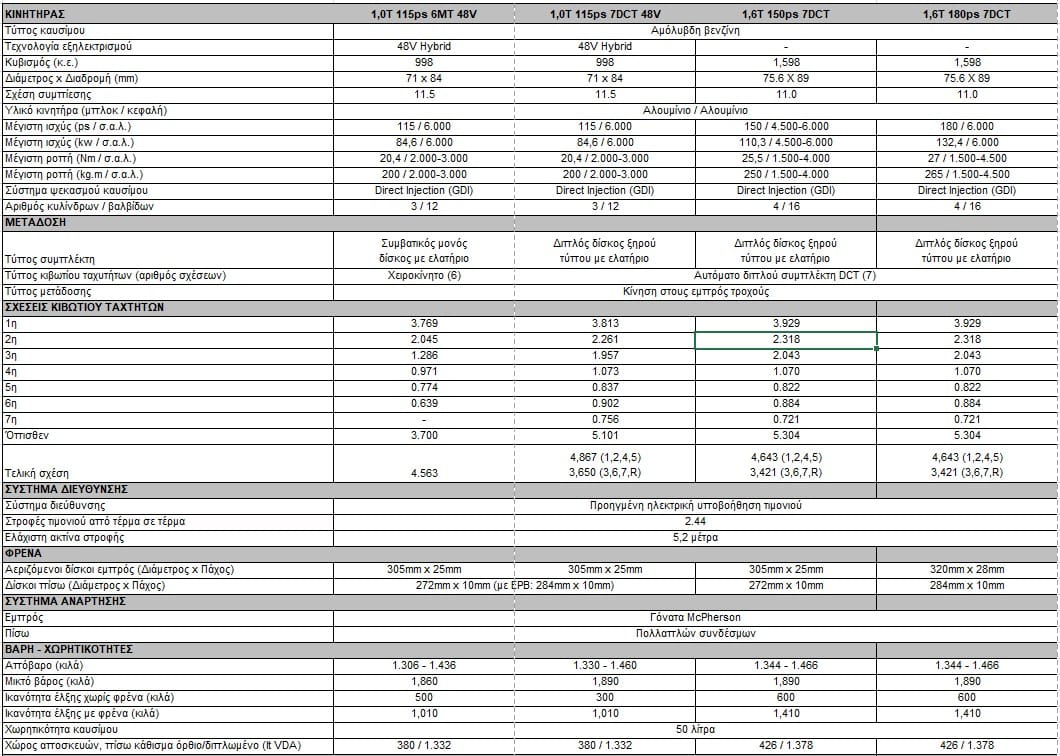
Task: Select the Αμόλυβδη βενζίνη fuel type cell
Action: (695, 31)
